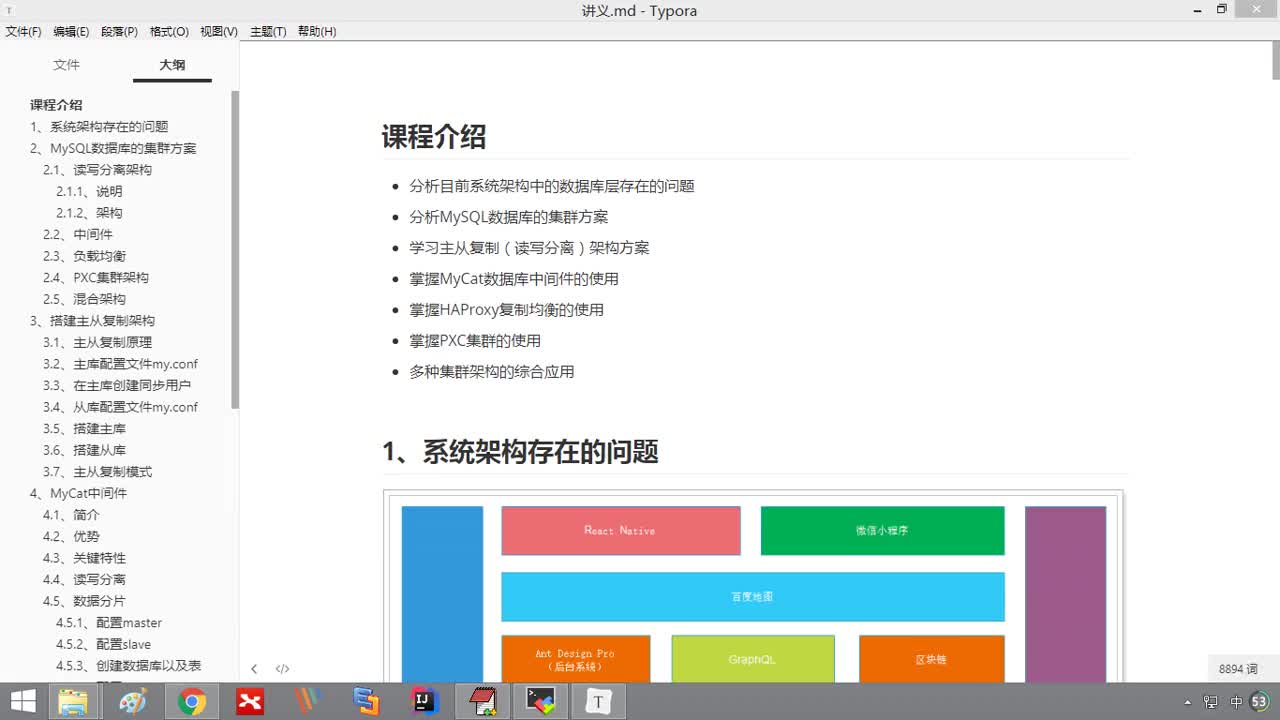Click the architecture diagram image
This screenshot has width=1280, height=720.
tap(753, 587)
